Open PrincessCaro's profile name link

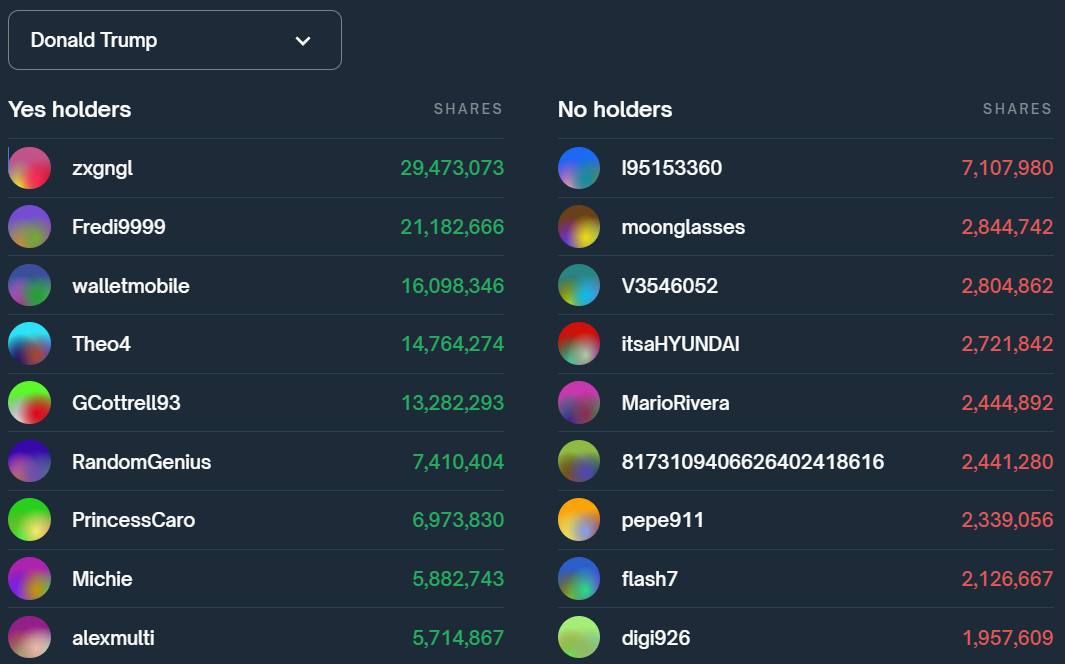[x=133, y=520]
